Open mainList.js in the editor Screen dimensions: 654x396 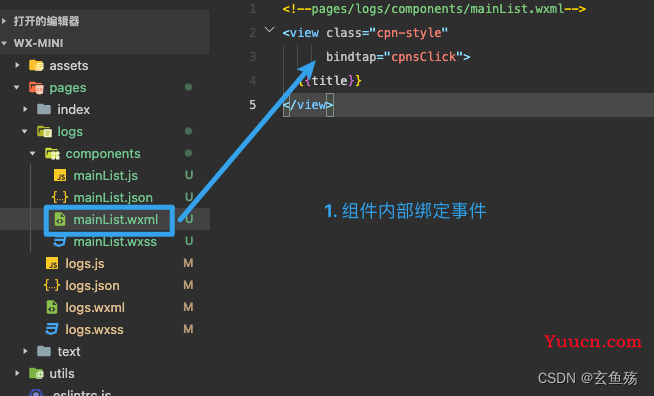pyautogui.click(x=106, y=176)
